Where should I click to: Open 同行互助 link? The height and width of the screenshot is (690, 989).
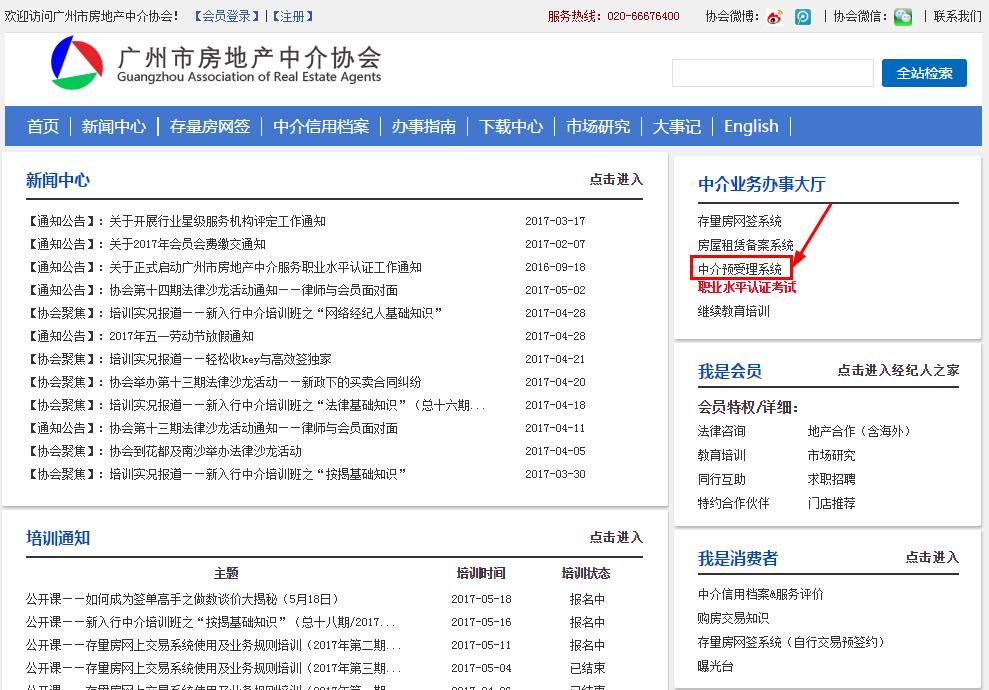pos(722,479)
